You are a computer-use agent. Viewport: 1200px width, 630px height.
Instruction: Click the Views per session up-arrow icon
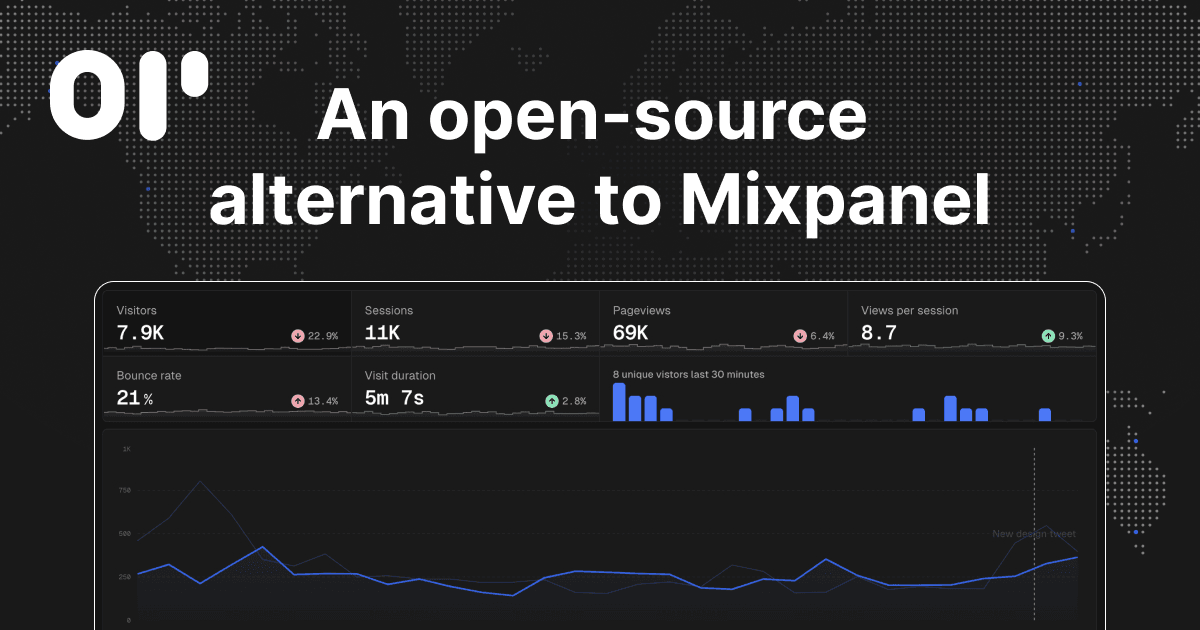point(1048,336)
